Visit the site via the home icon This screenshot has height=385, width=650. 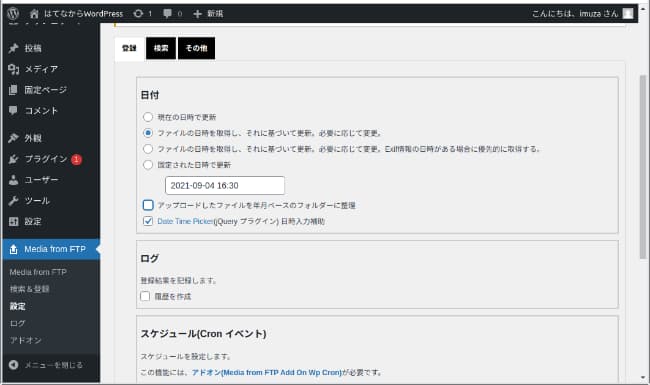34,14
